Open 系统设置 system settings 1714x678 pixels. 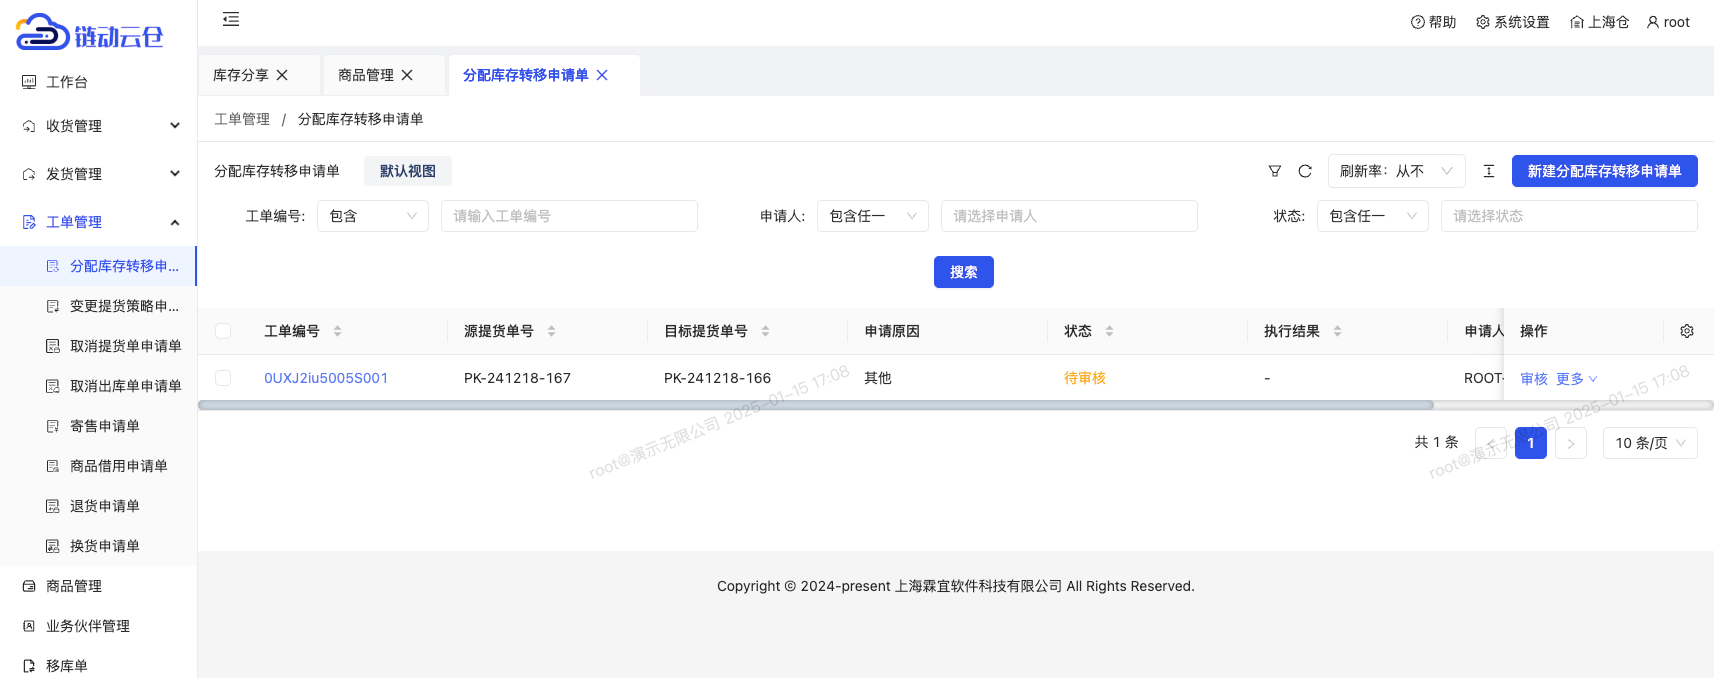[x=1512, y=22]
